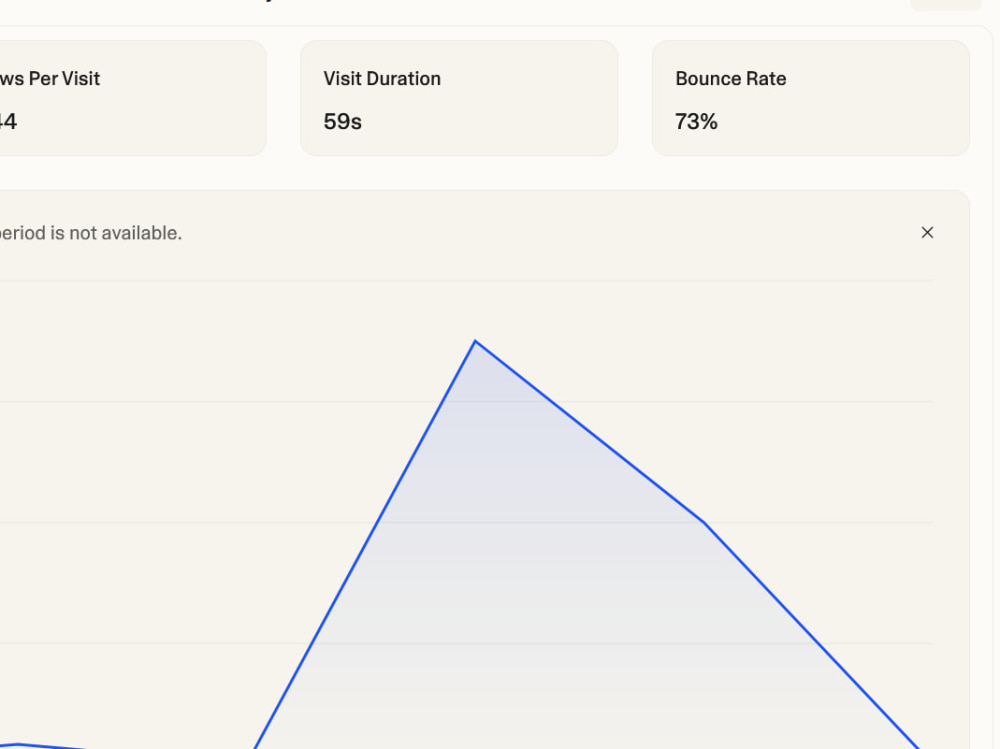Select the chart bend point after the peak
This screenshot has height=749, width=1000.
coord(704,523)
